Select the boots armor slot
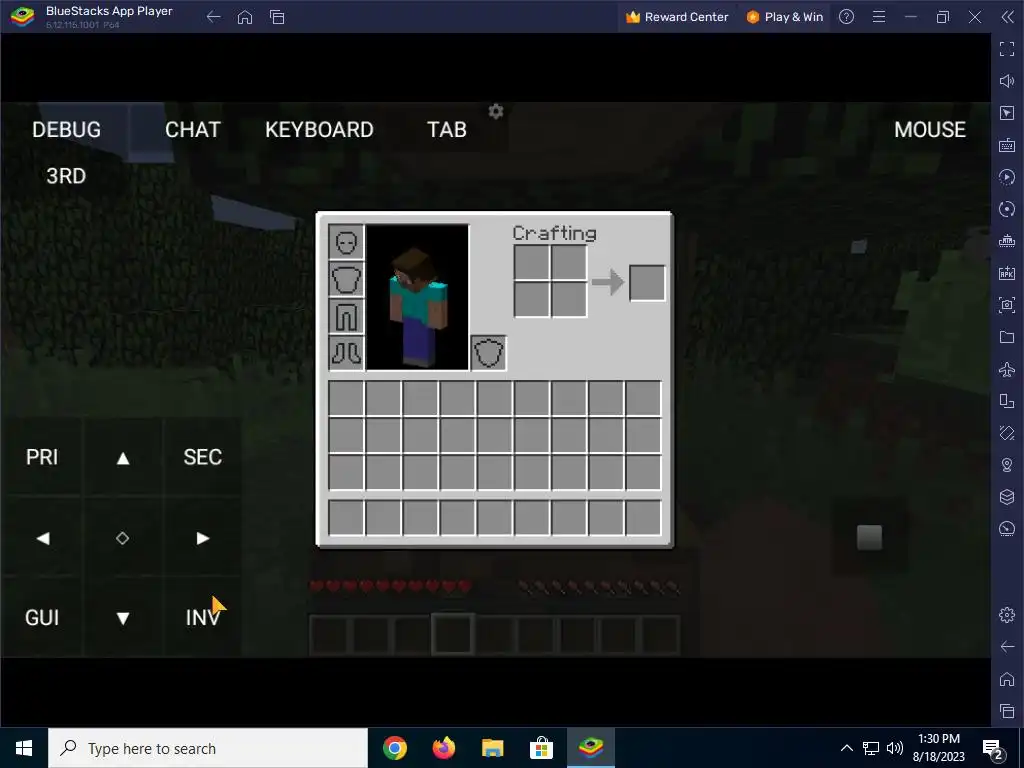 [346, 353]
